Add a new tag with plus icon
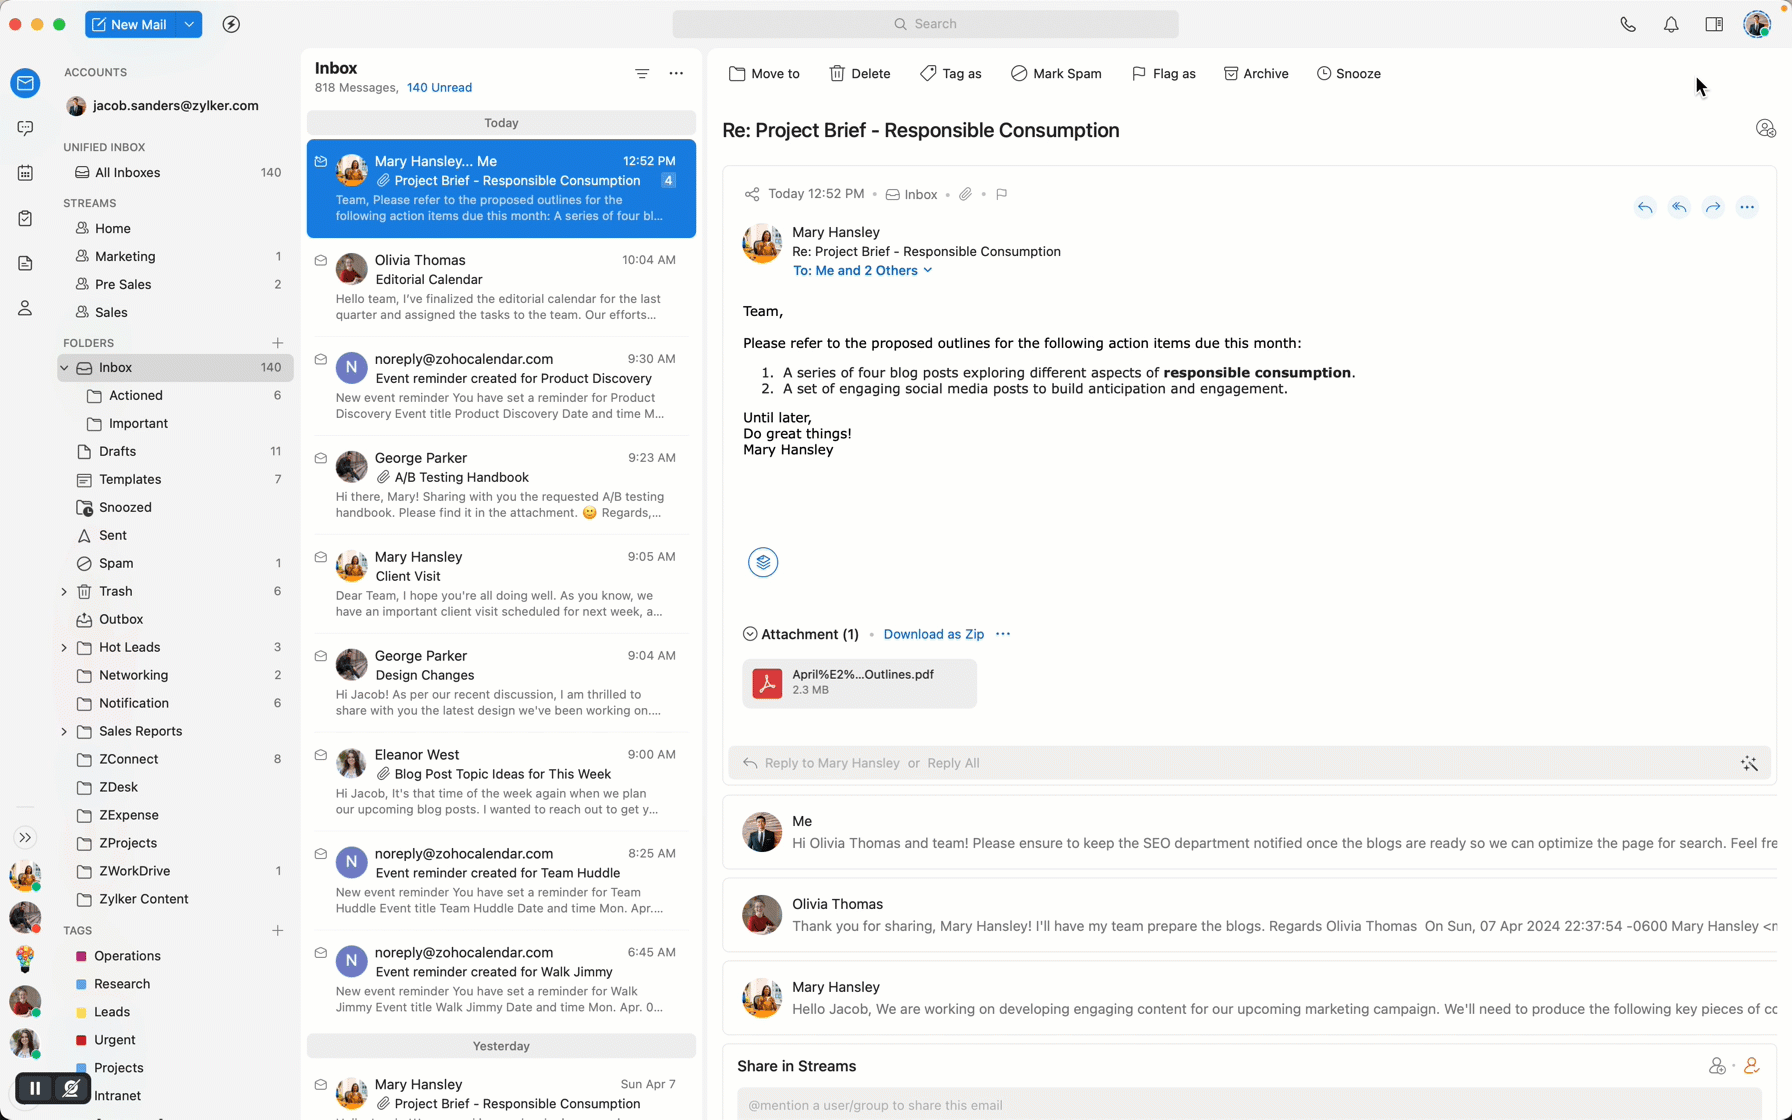This screenshot has height=1120, width=1792. [x=277, y=931]
